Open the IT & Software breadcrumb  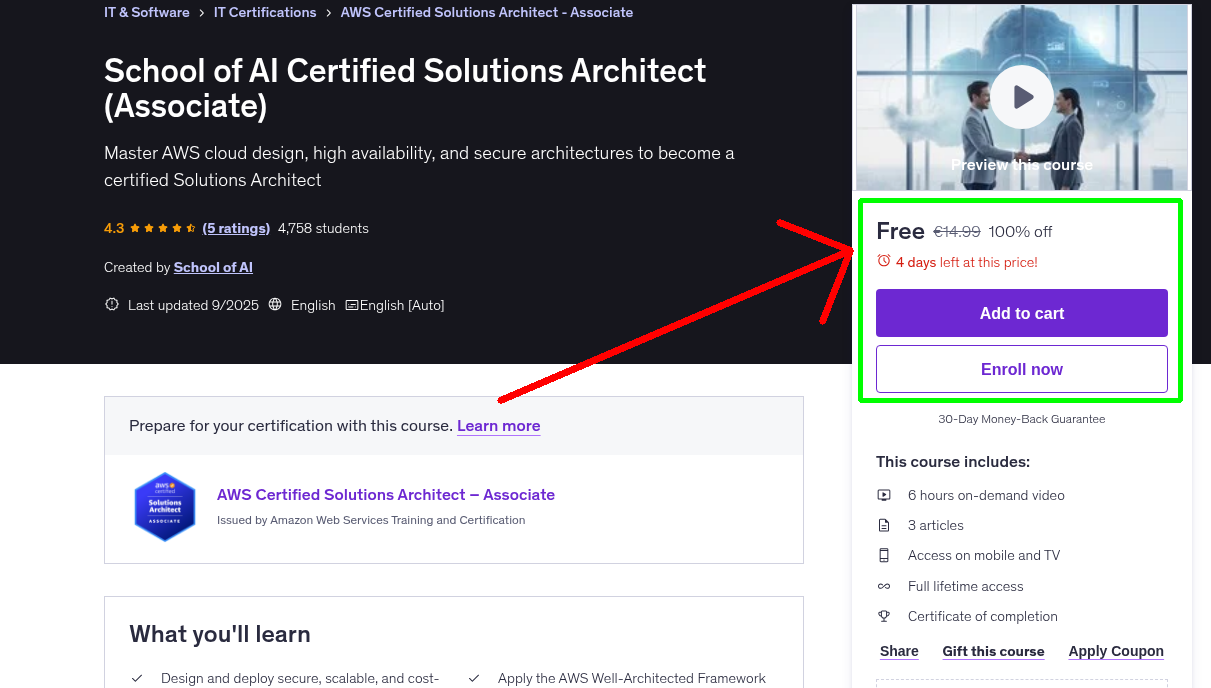click(146, 12)
